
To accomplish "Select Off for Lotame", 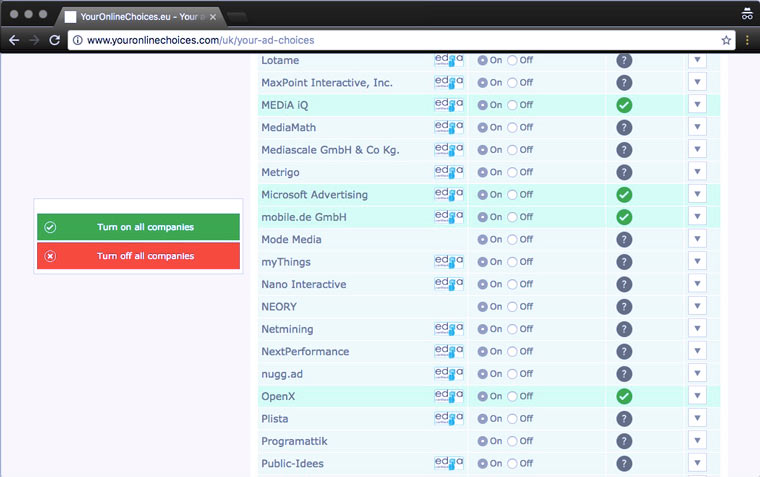I will pos(512,61).
